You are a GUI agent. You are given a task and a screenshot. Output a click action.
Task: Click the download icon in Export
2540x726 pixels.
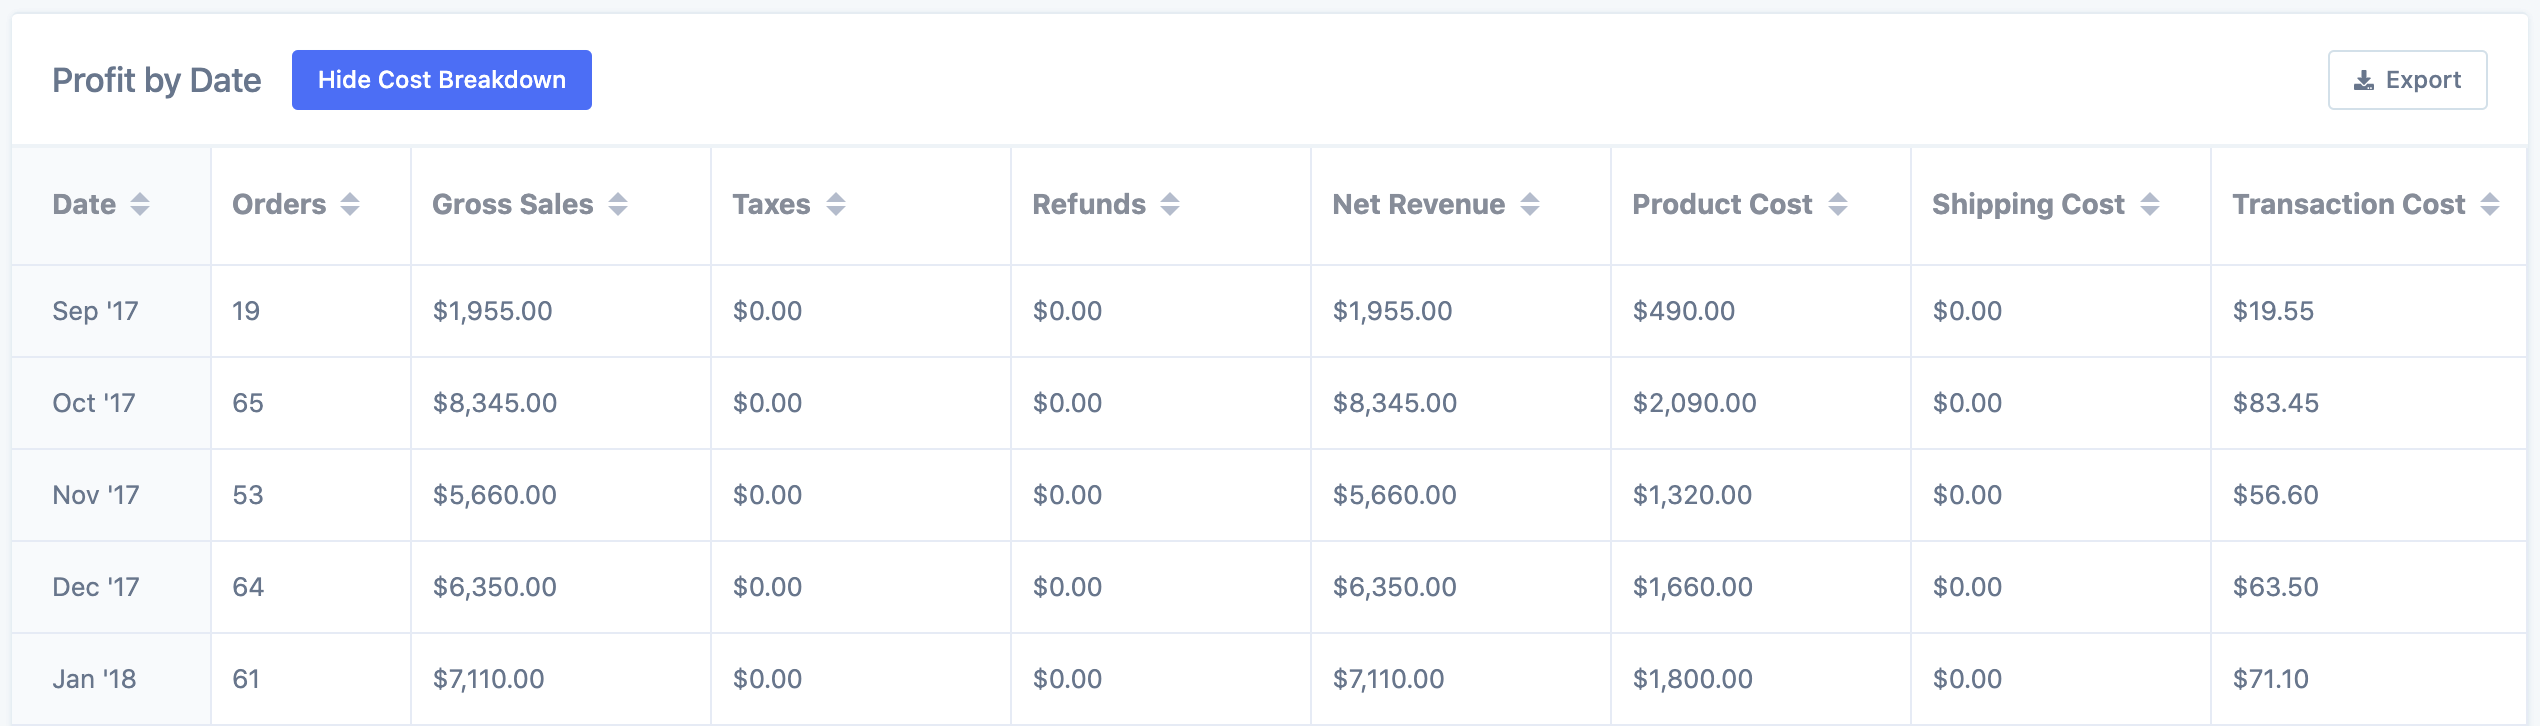pos(2364,80)
